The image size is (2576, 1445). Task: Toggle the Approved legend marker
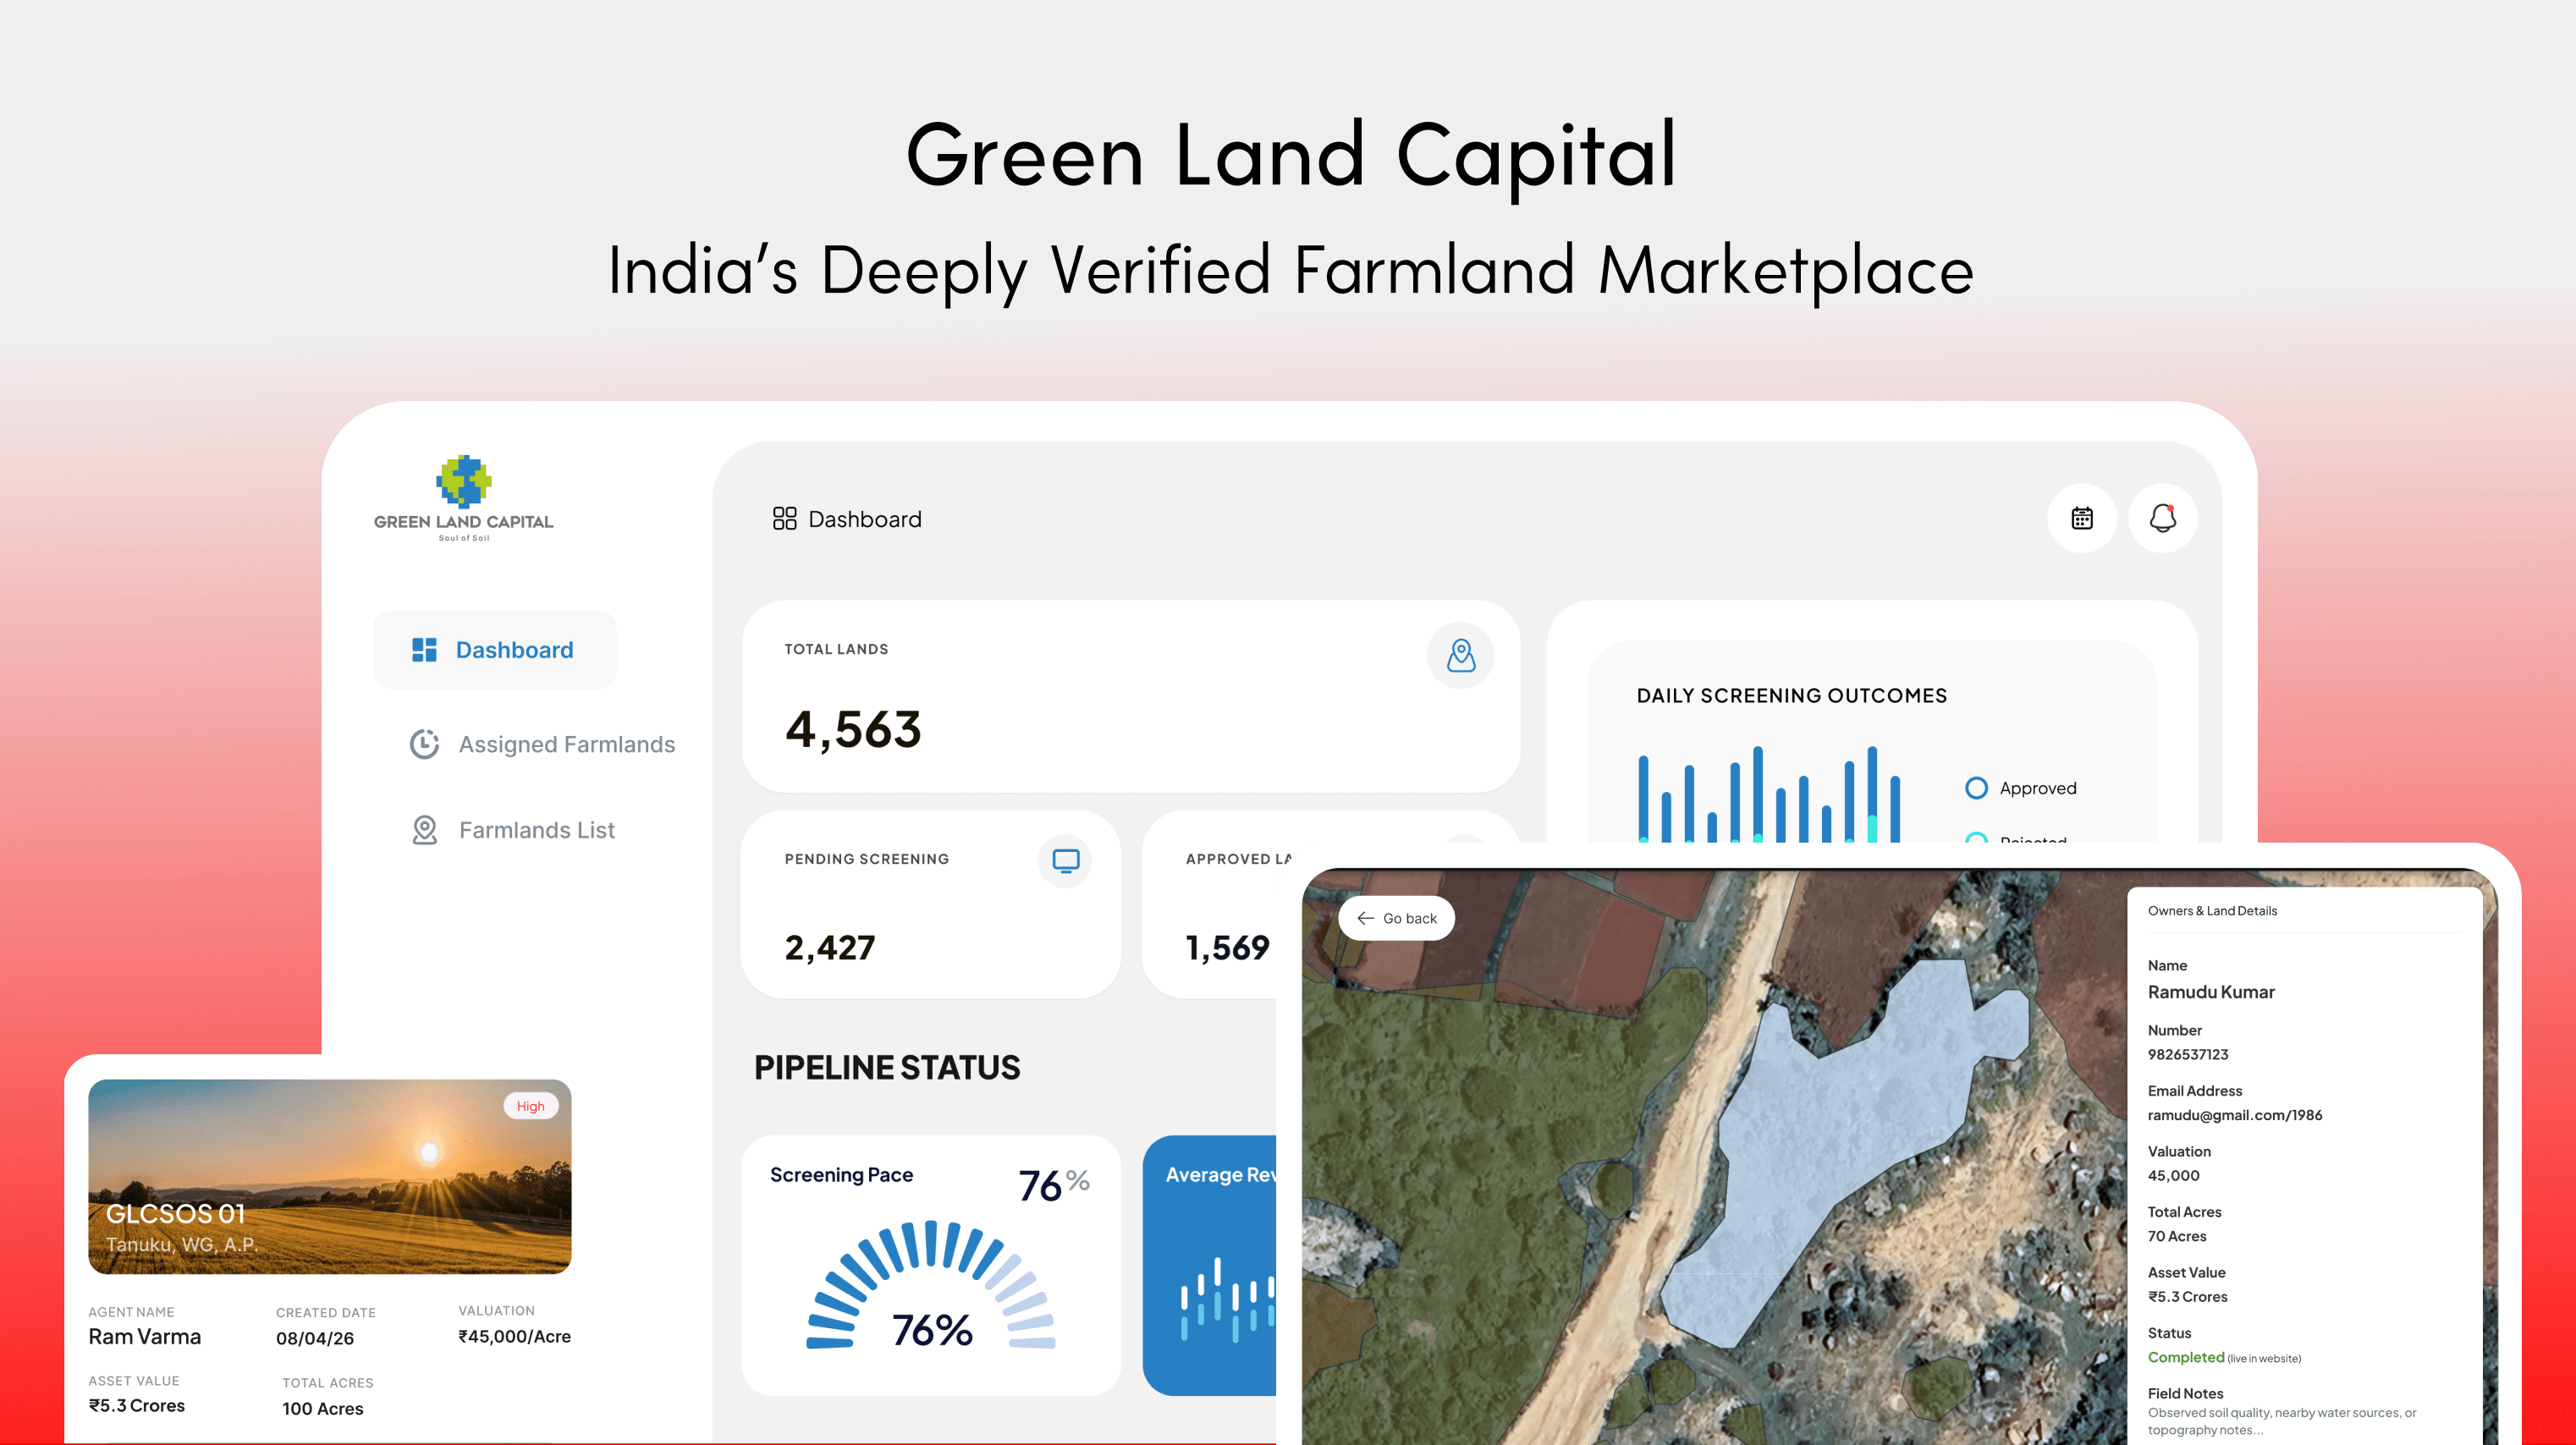click(1976, 788)
